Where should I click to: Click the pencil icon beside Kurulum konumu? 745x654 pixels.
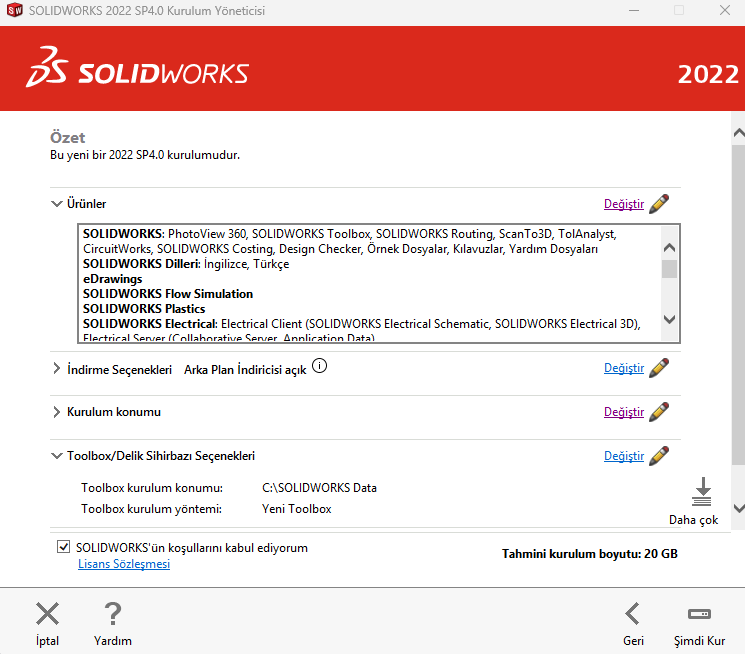point(659,412)
